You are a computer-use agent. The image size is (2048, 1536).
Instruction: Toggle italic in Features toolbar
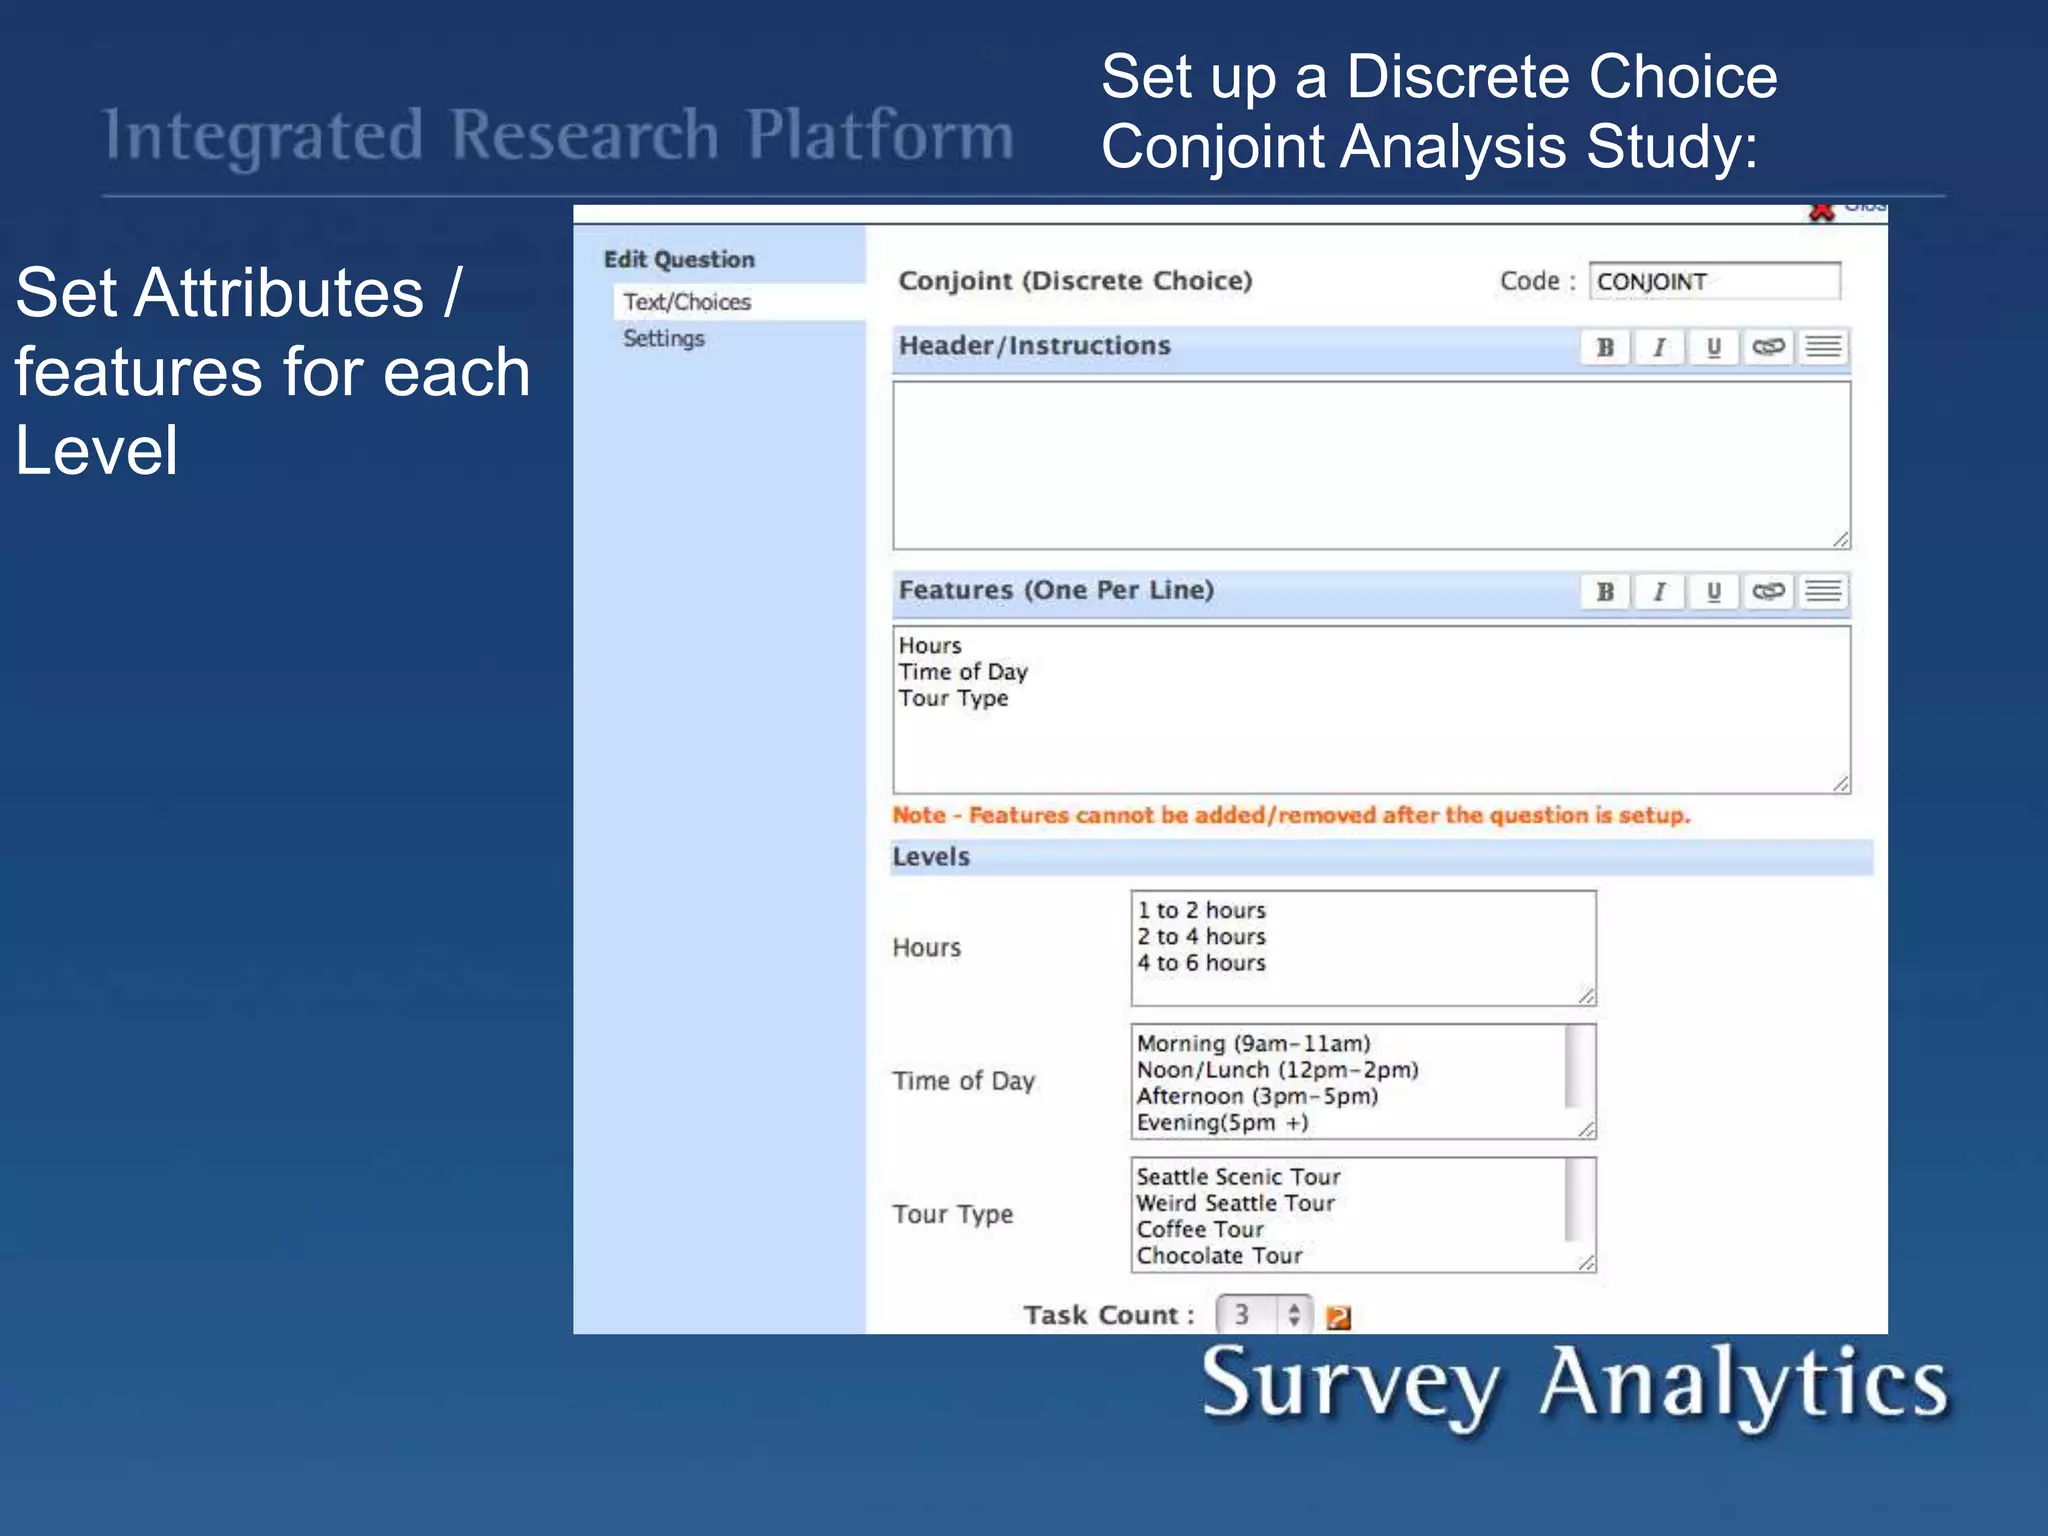coord(1659,592)
